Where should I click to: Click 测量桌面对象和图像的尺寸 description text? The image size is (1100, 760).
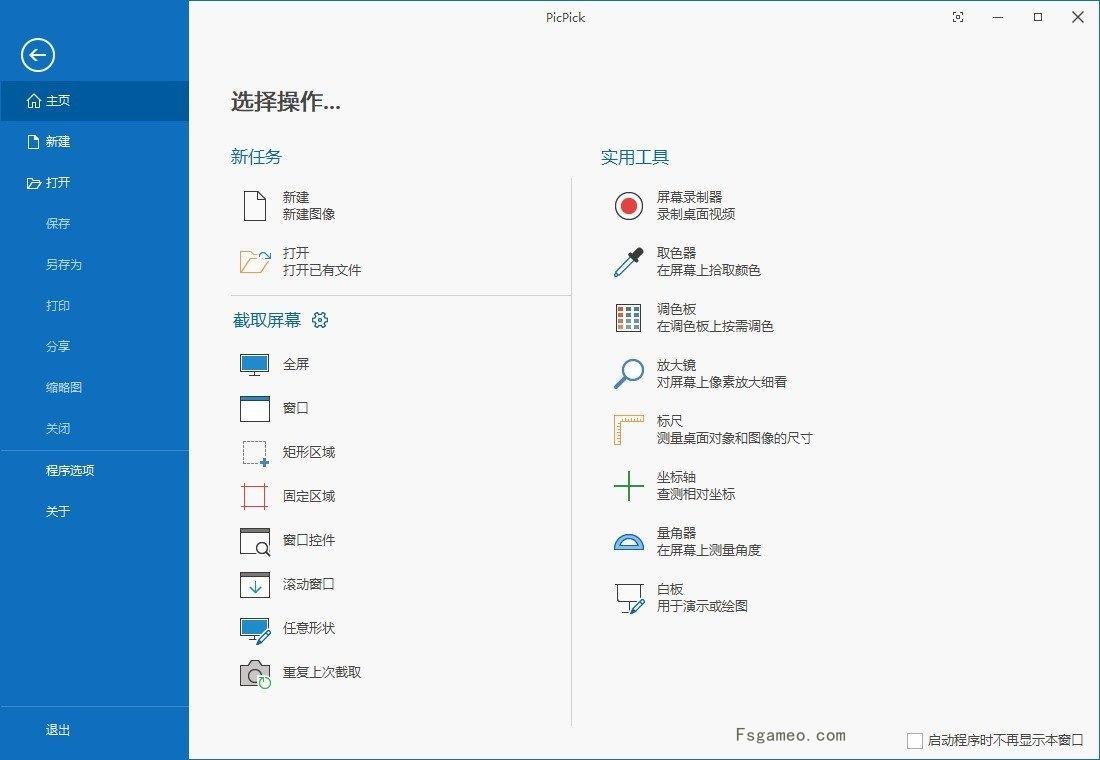click(x=735, y=439)
